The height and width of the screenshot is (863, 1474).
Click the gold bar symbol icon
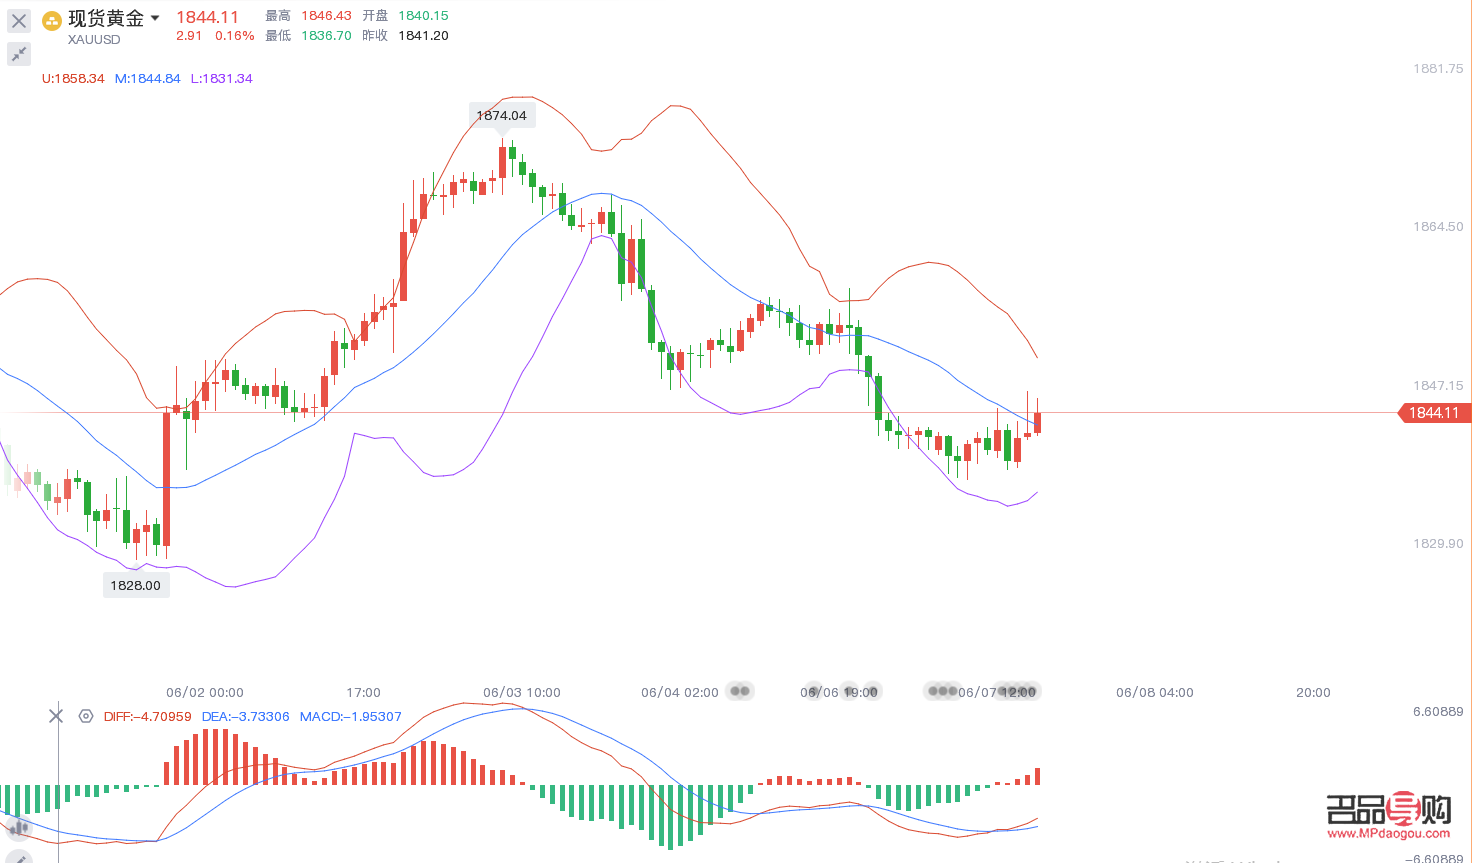click(x=52, y=21)
